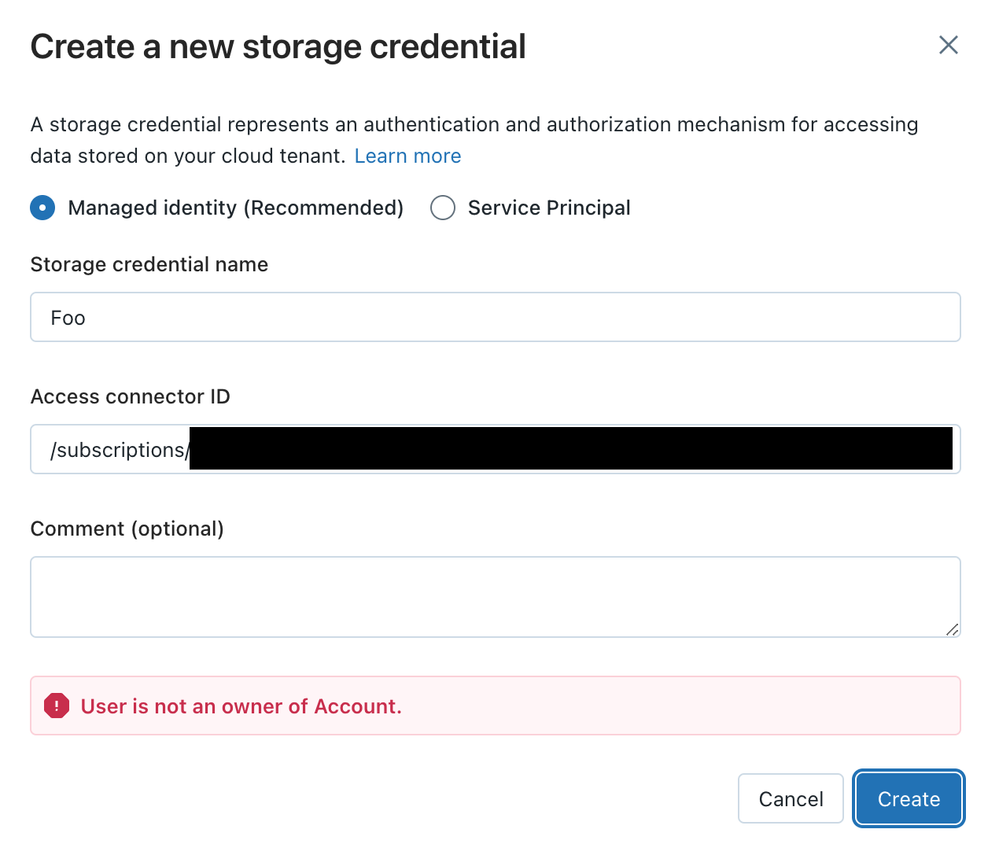
Task: Click the 'User is not an owner' error message
Action: tap(241, 706)
